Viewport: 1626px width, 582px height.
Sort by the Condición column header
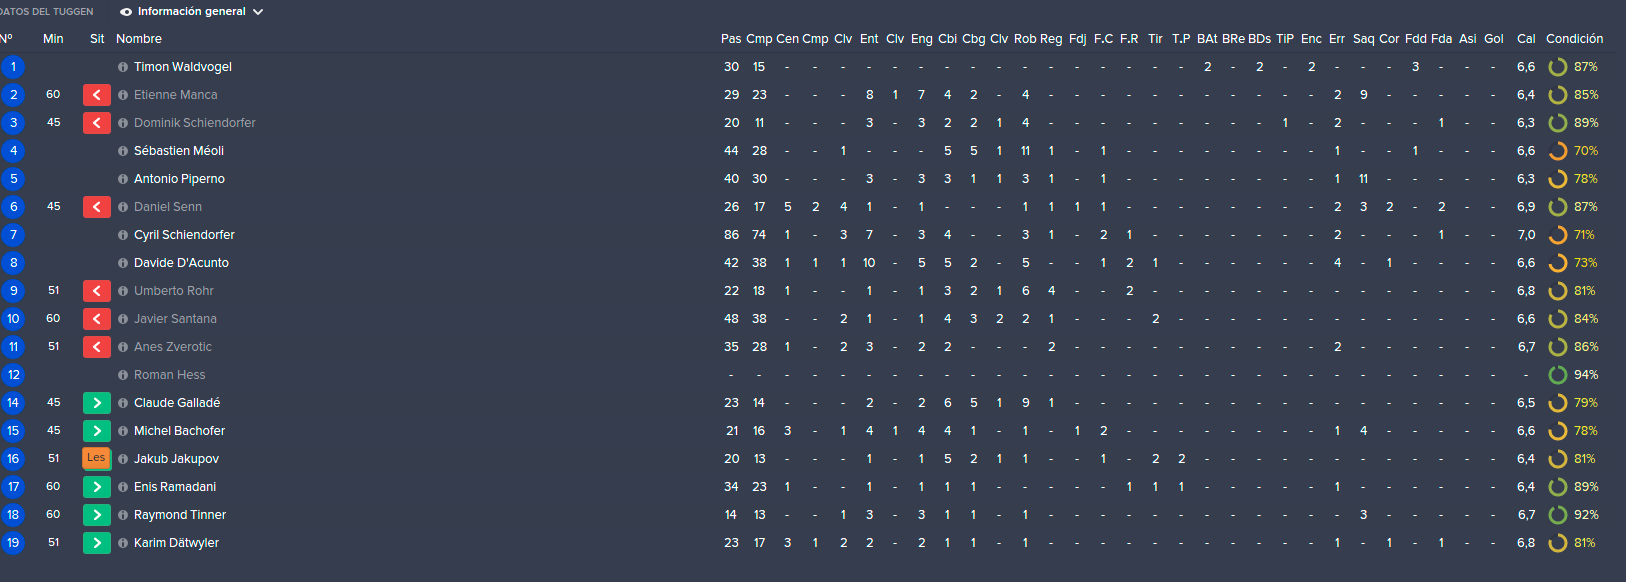coord(1574,39)
